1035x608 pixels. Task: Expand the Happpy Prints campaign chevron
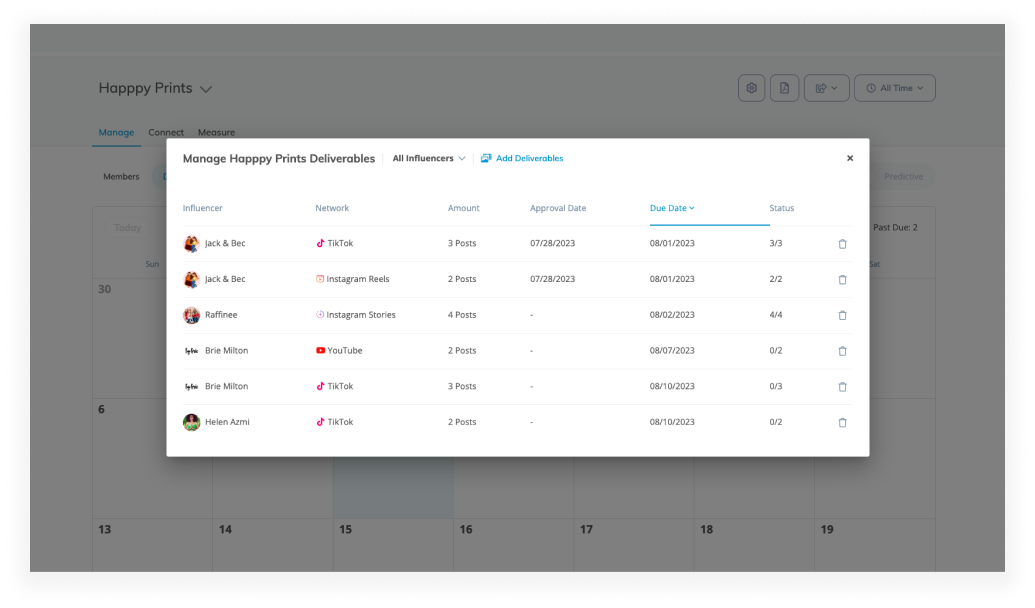(x=206, y=89)
